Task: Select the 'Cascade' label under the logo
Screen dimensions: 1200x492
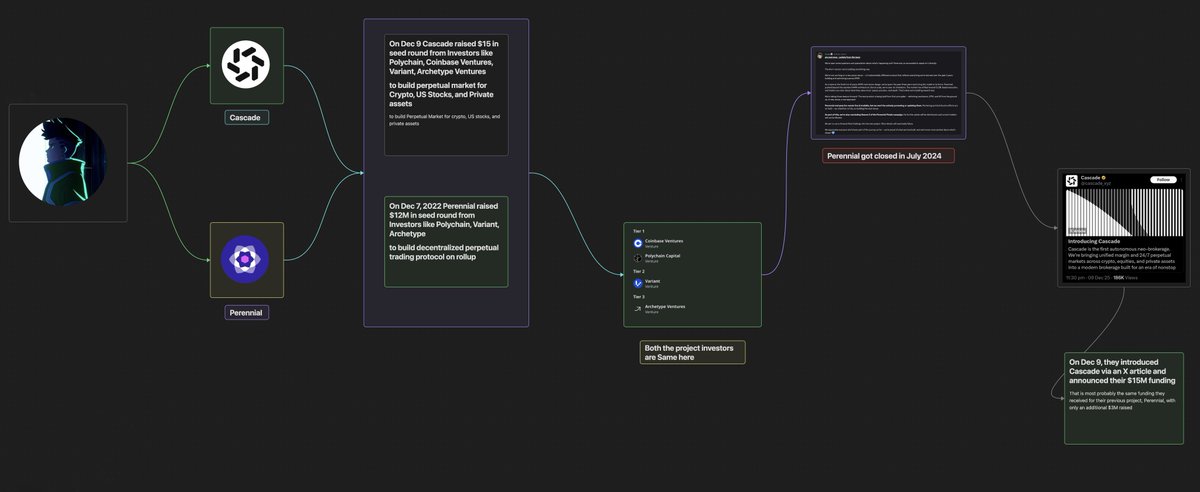Action: (247, 118)
